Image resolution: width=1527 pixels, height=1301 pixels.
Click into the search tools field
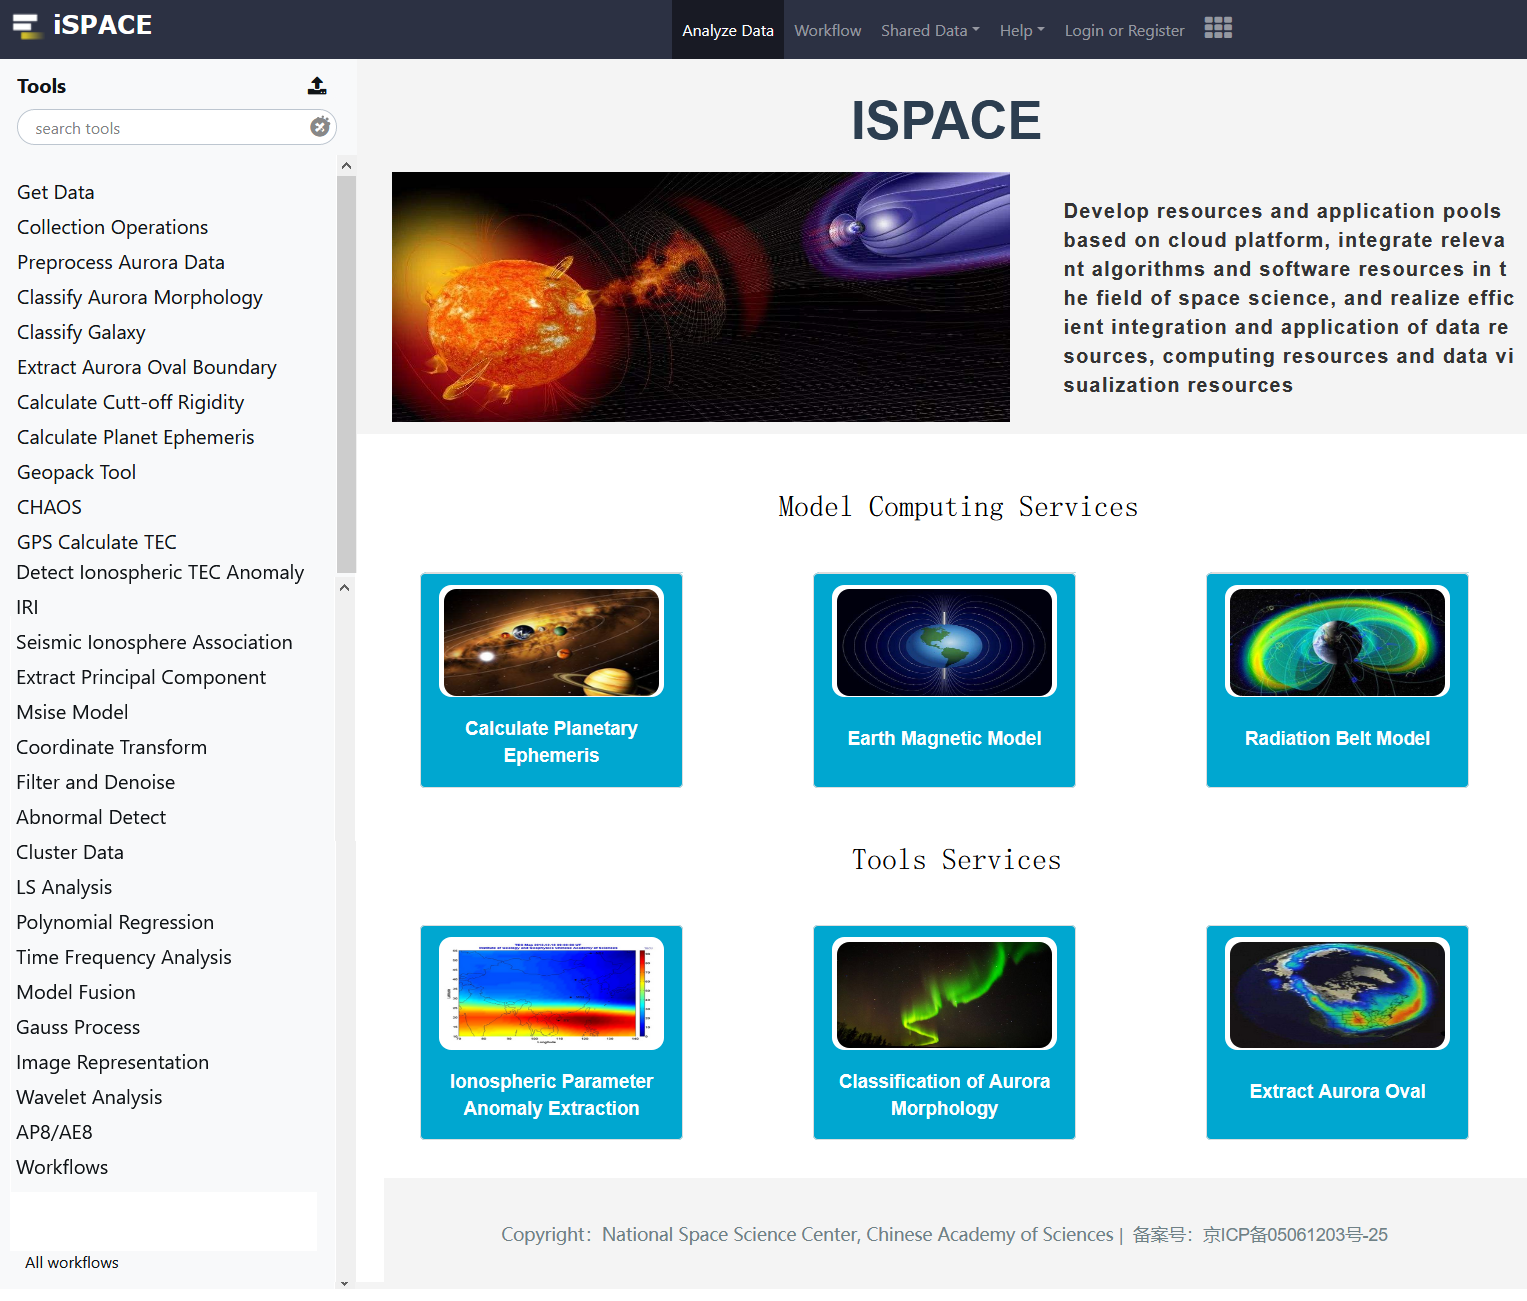(165, 128)
